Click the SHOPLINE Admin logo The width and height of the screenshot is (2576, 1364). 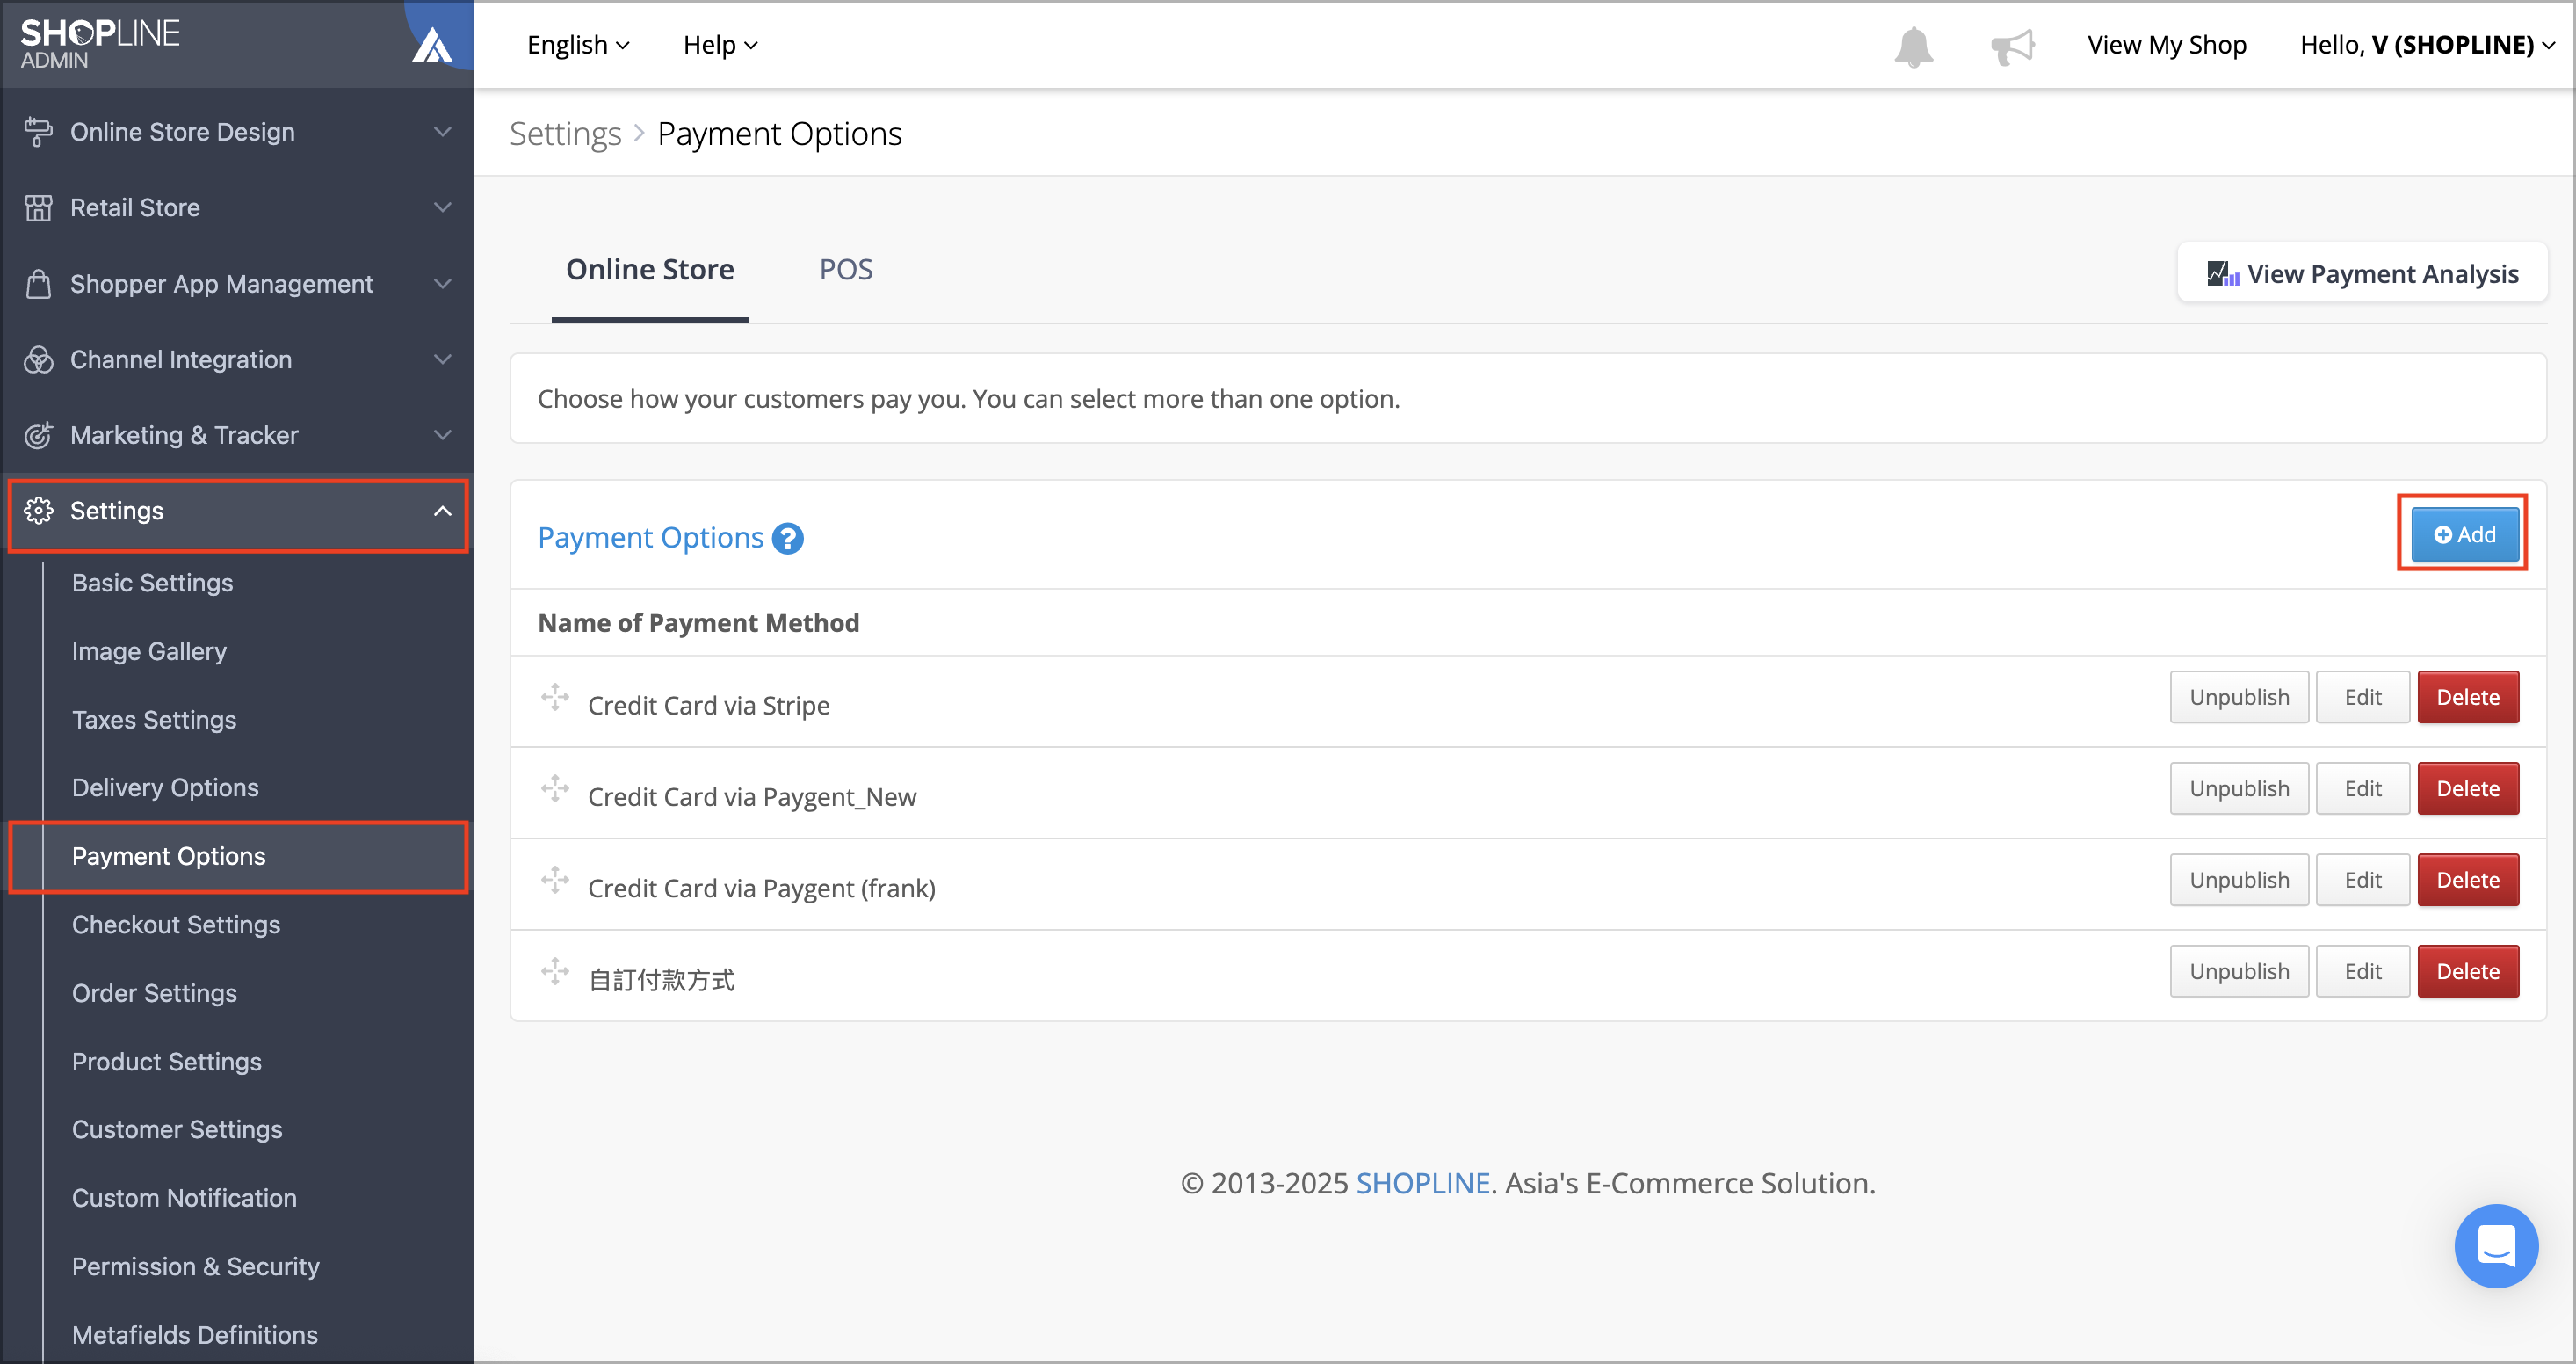coord(100,44)
